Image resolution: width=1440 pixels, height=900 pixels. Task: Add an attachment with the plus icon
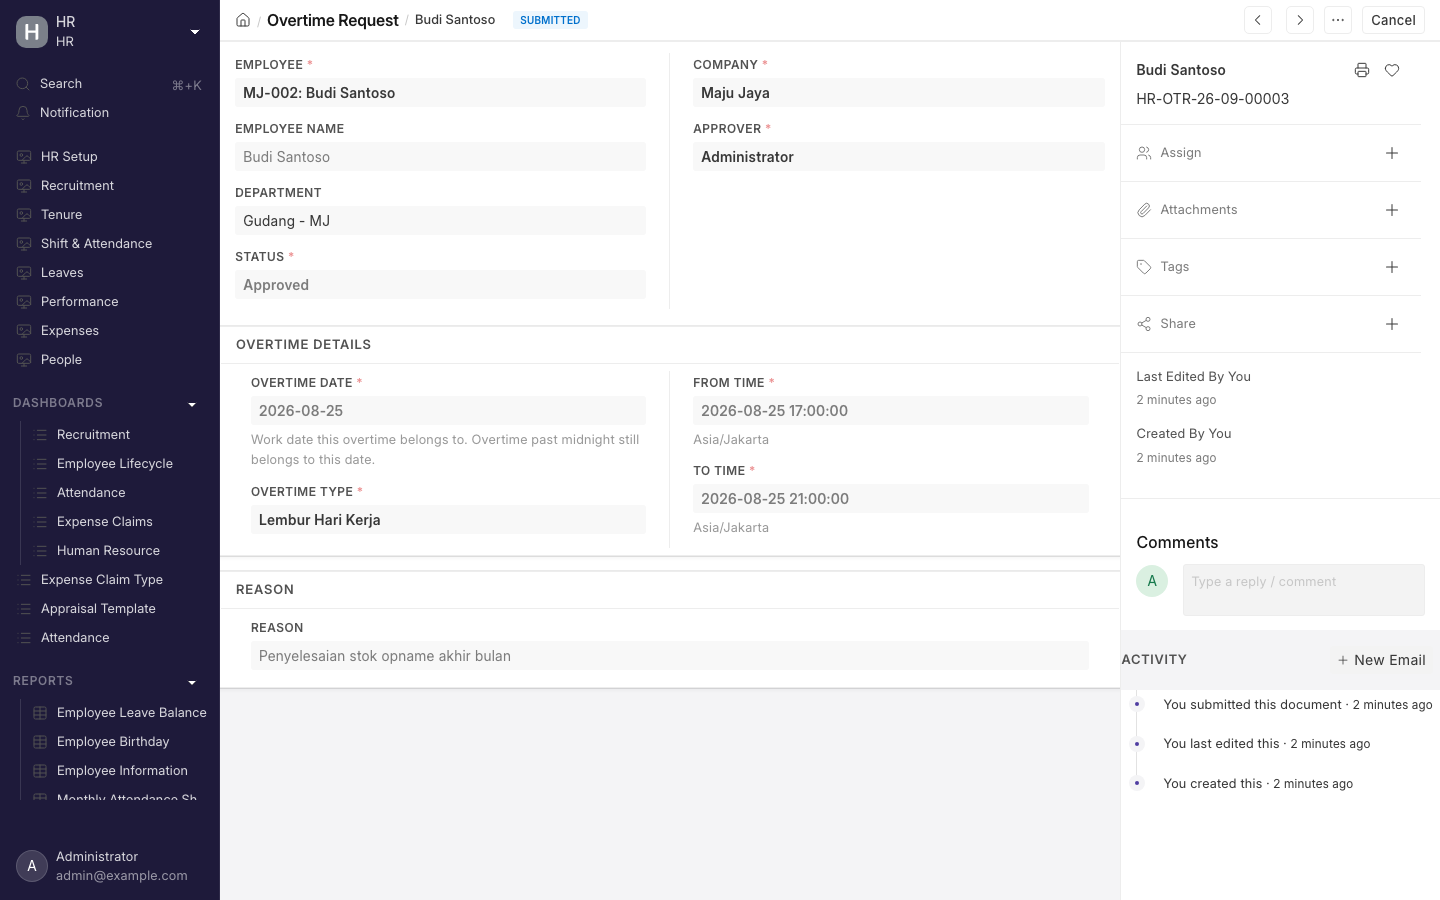click(x=1392, y=210)
